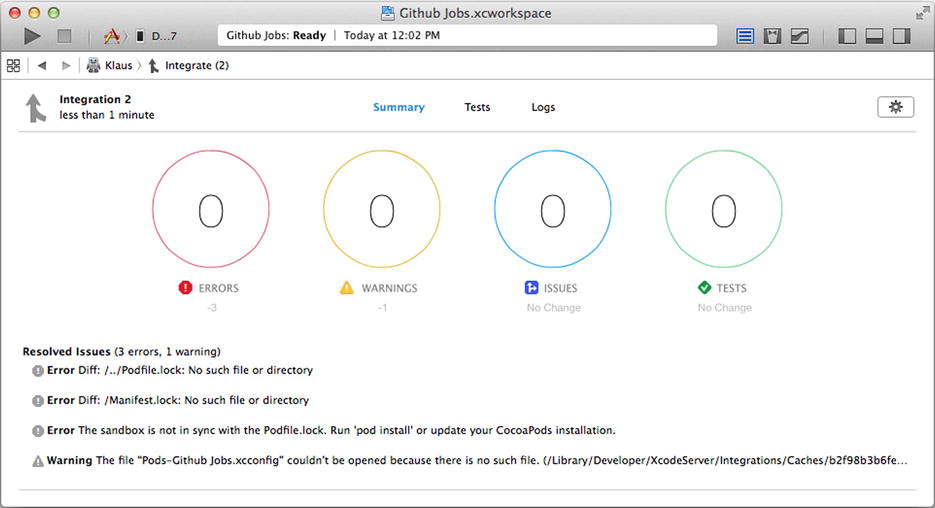Image resolution: width=935 pixels, height=508 pixels.
Task: Open the gear settings button
Action: [896, 107]
